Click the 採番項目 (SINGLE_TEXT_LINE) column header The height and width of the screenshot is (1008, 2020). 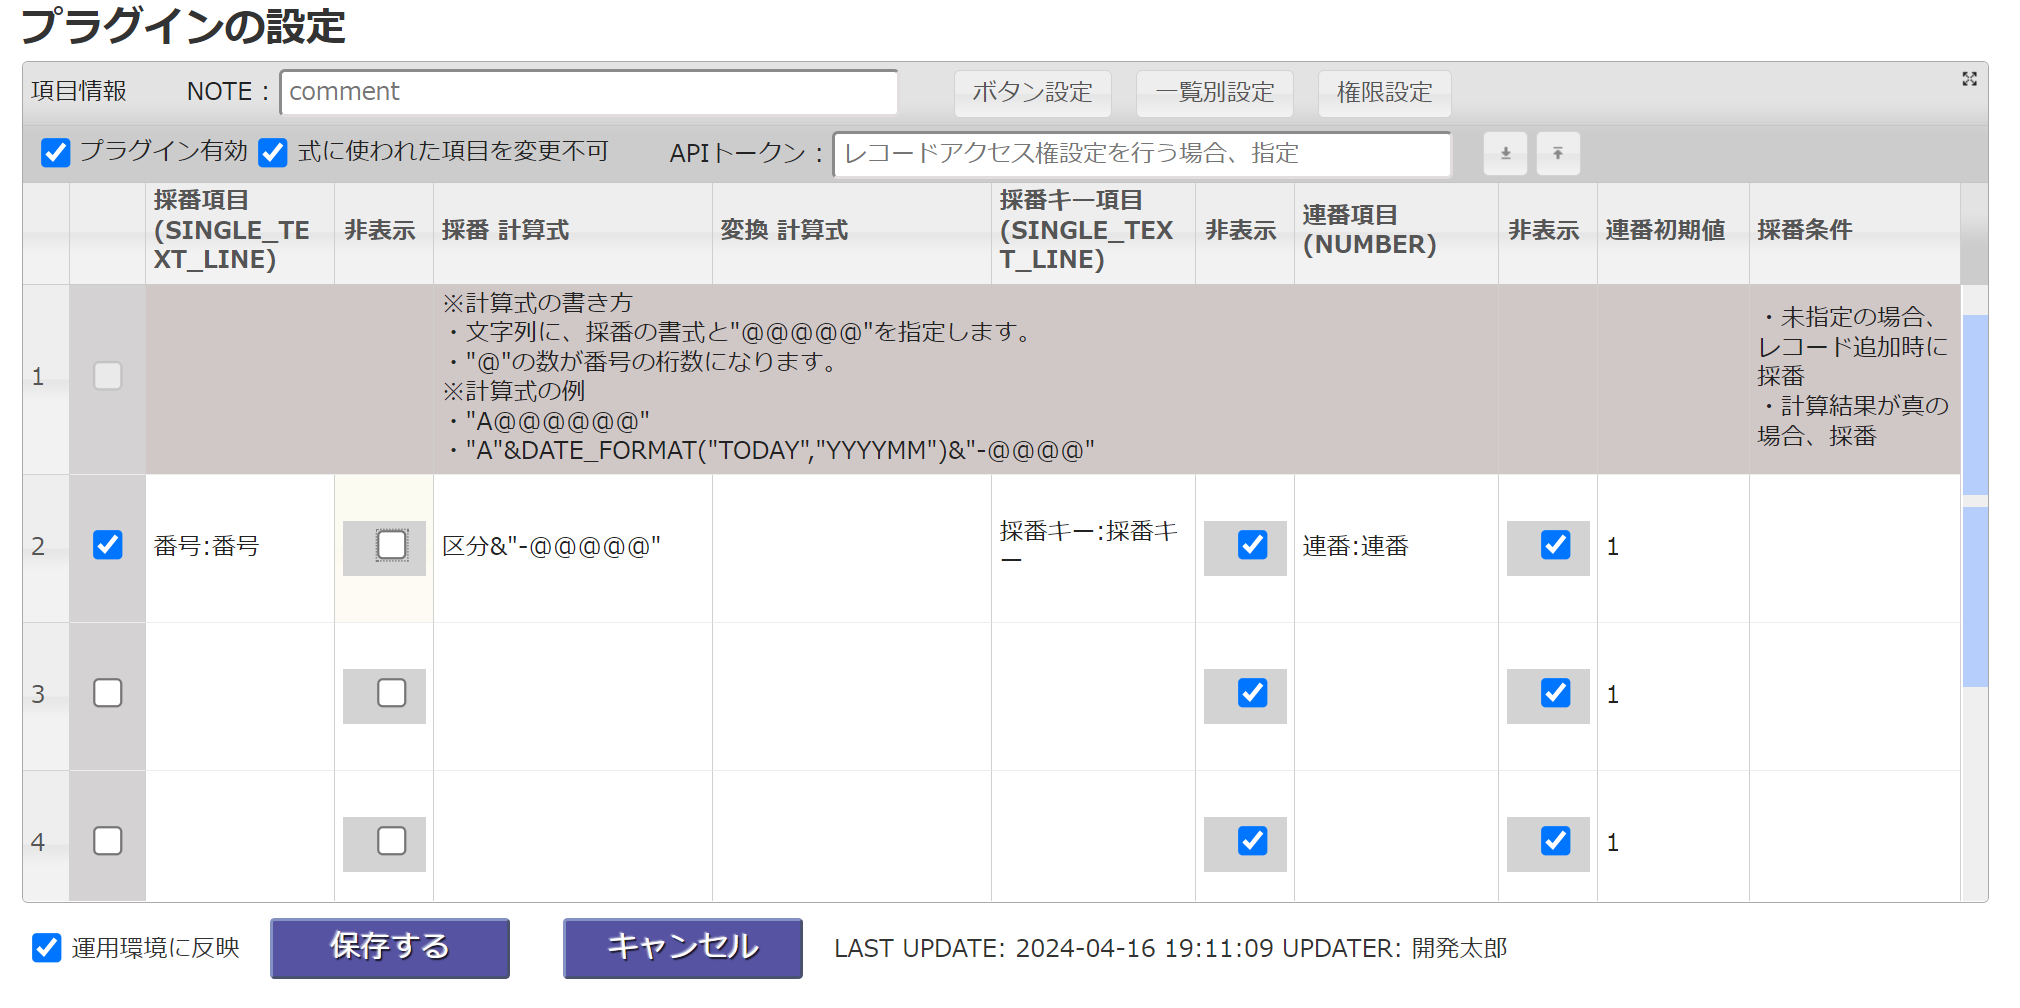[240, 232]
